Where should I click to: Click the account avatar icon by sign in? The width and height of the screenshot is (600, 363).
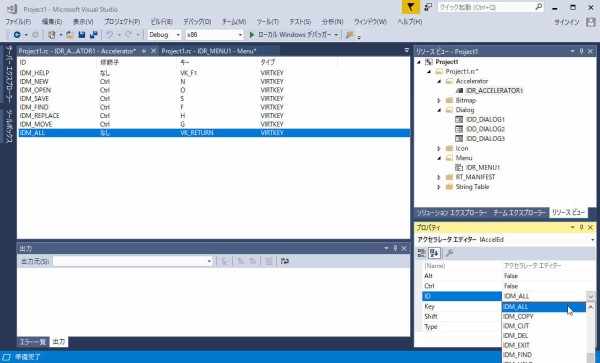pos(590,22)
